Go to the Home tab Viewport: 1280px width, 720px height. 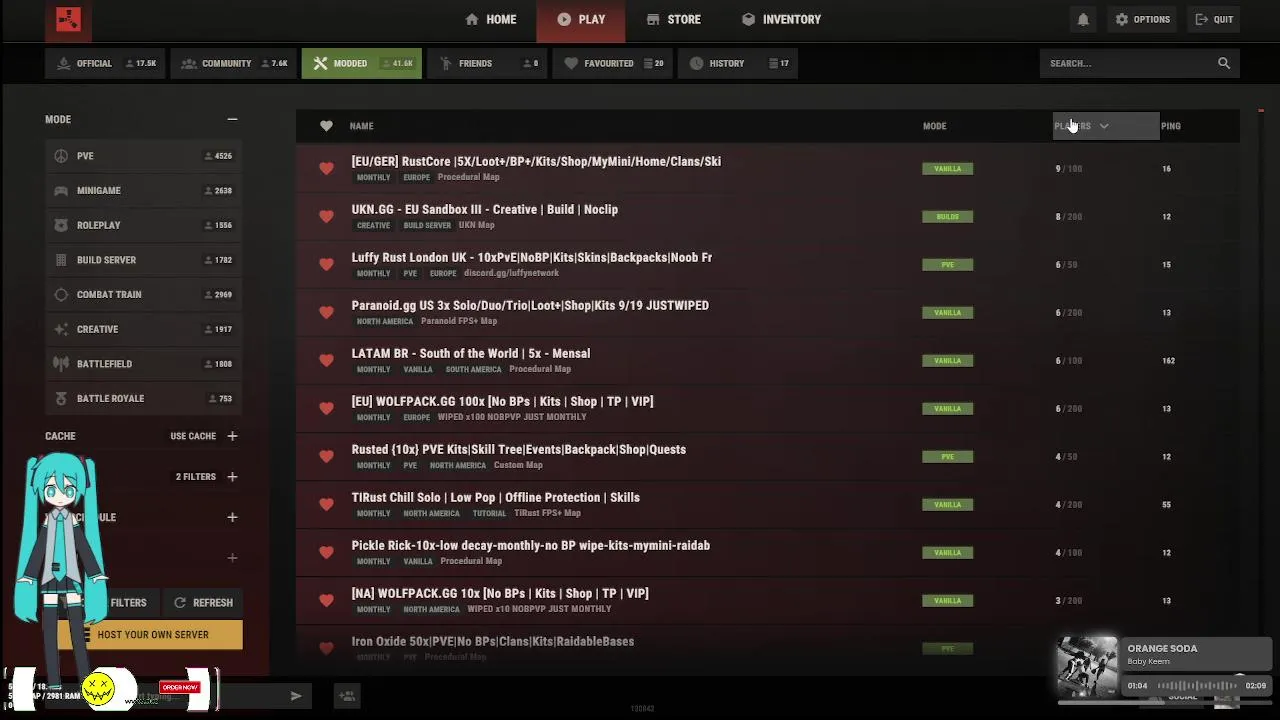(490, 19)
